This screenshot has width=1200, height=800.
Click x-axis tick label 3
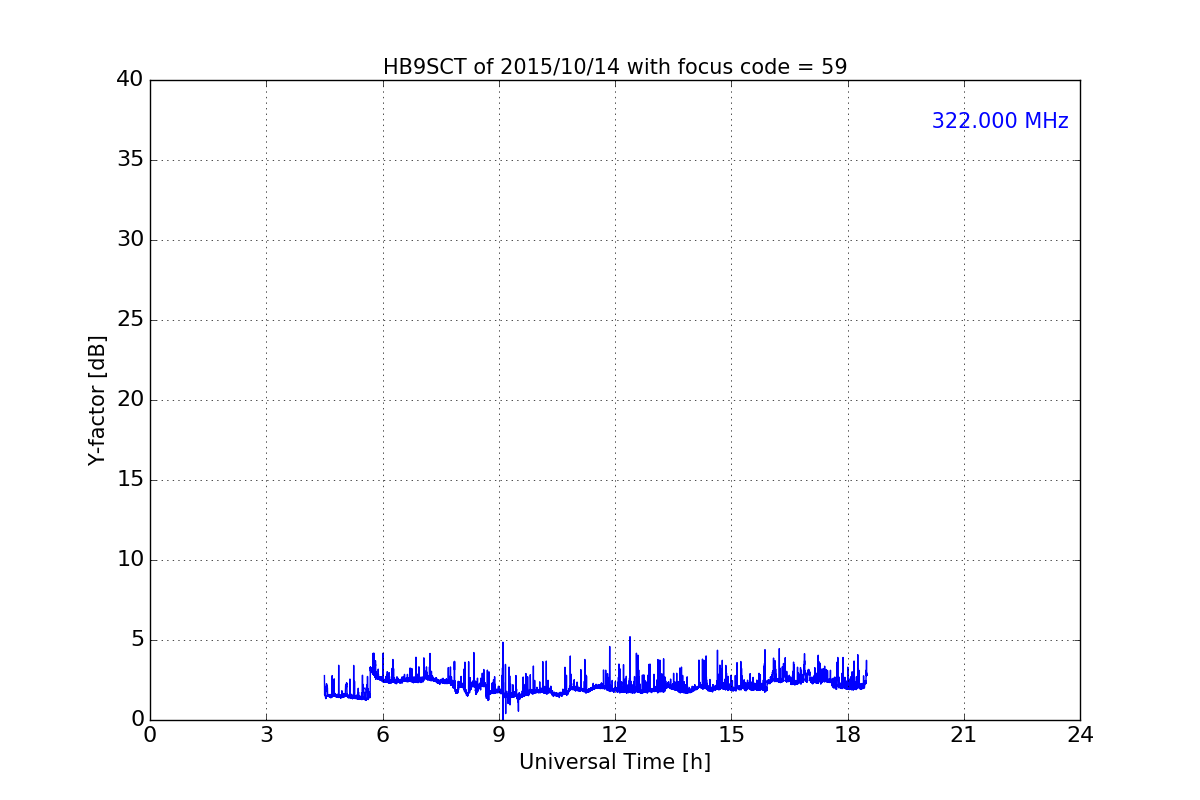click(x=266, y=735)
